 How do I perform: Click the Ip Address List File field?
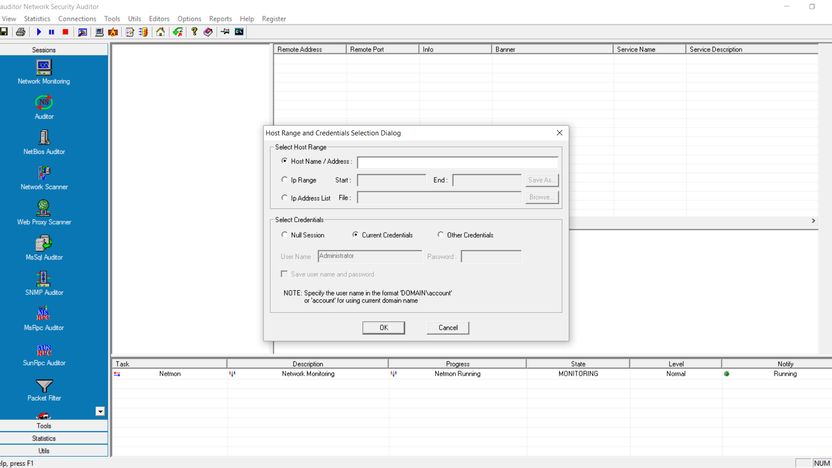(x=439, y=198)
